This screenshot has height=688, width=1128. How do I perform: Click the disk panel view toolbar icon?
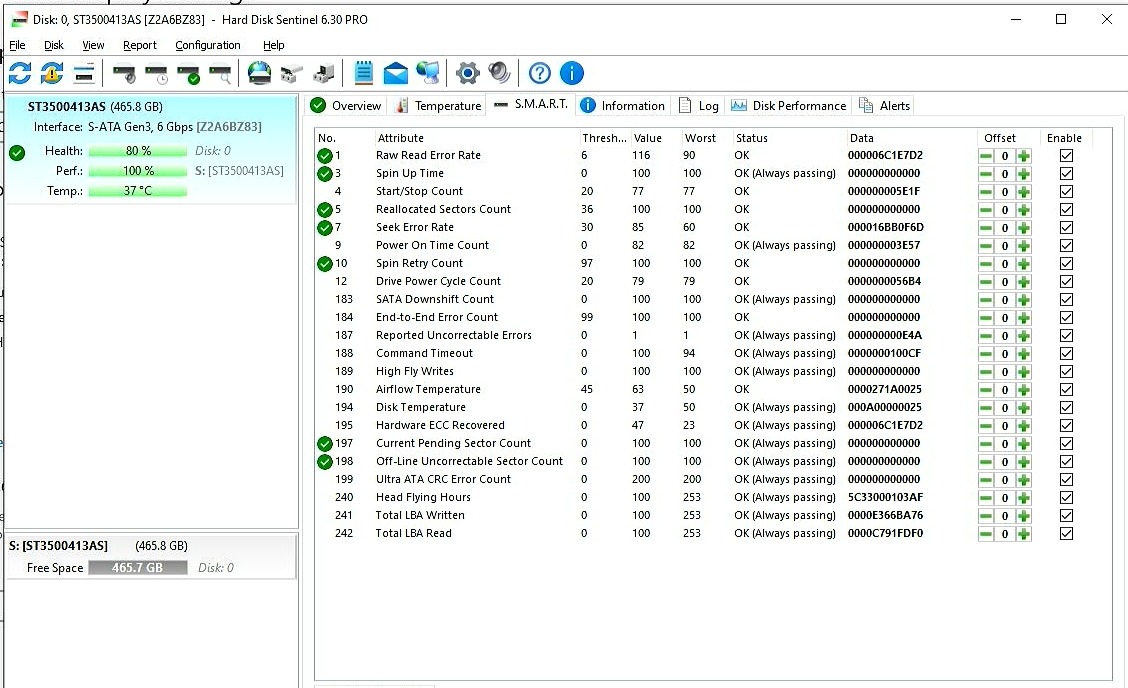point(84,73)
